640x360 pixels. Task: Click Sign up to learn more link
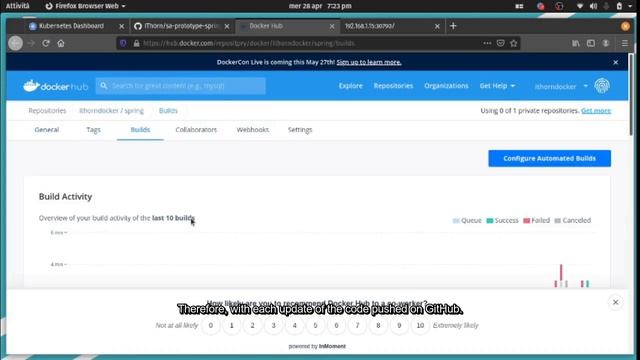point(369,62)
